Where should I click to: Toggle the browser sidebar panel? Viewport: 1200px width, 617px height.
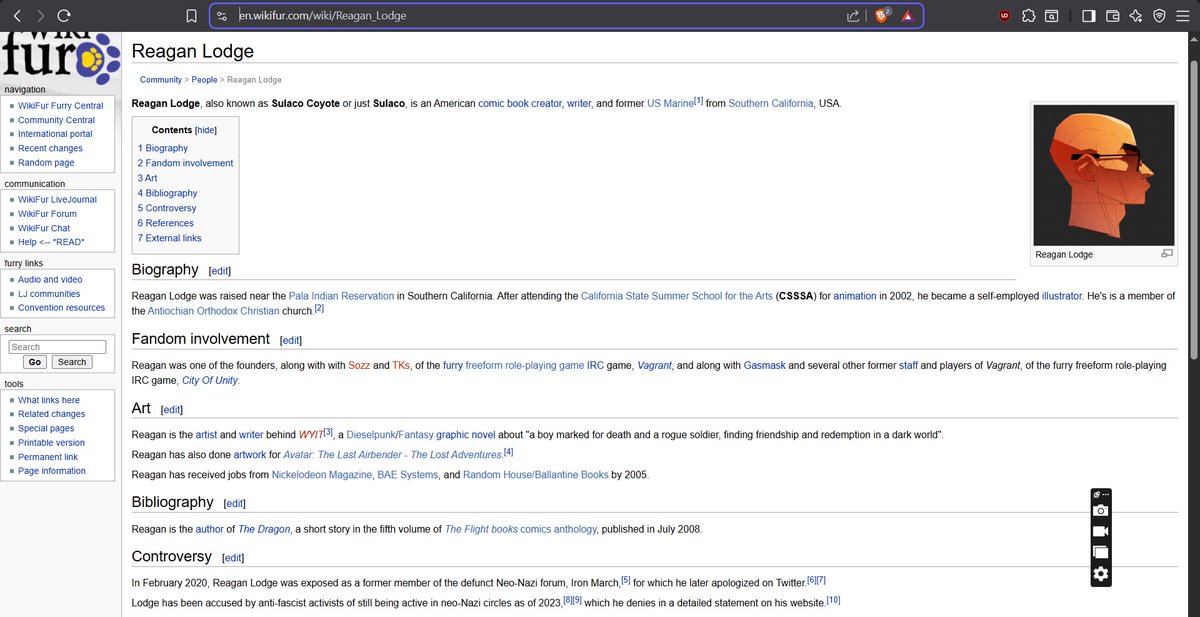coord(1089,16)
